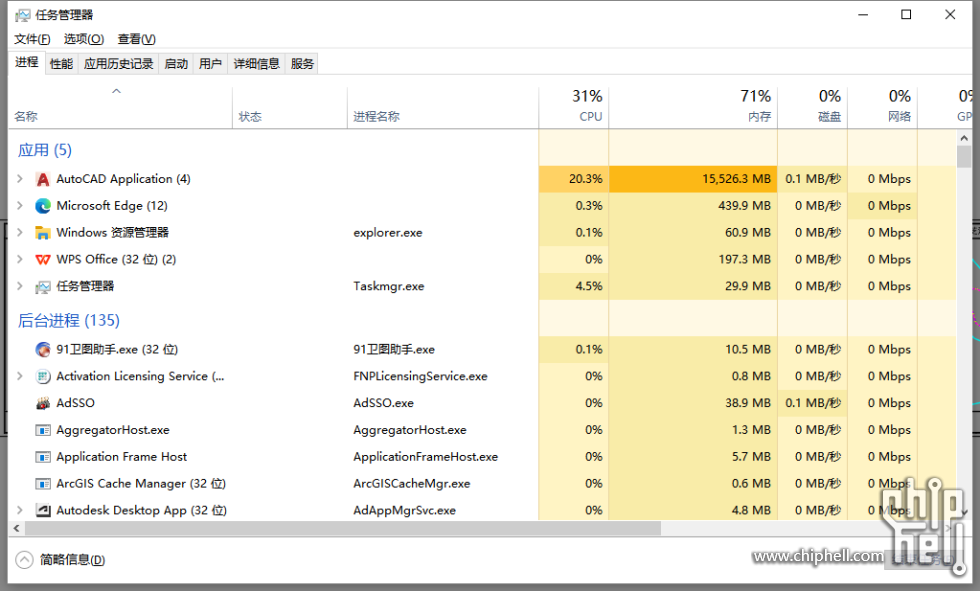The width and height of the screenshot is (980, 591).
Task: Click the Application Frame Host icon
Action: [x=42, y=457]
